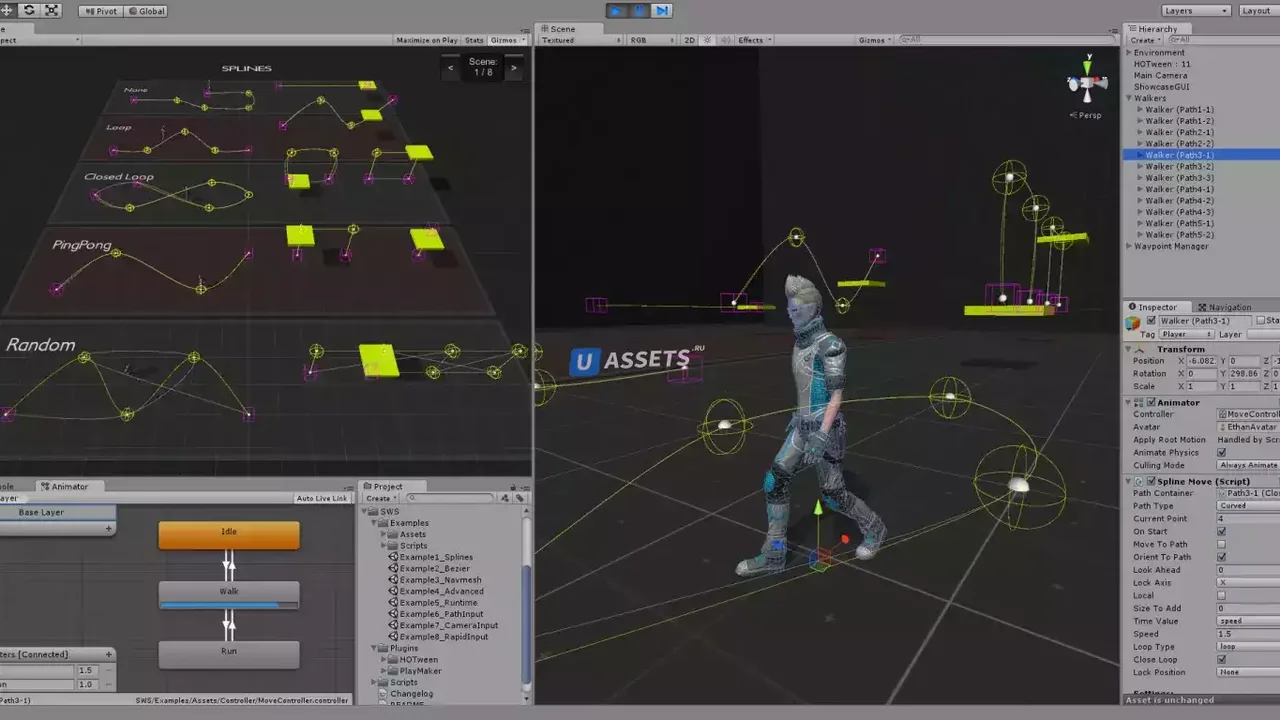Toggle the Global handle rotation button
Screen dimensions: 1280x720
tap(147, 11)
